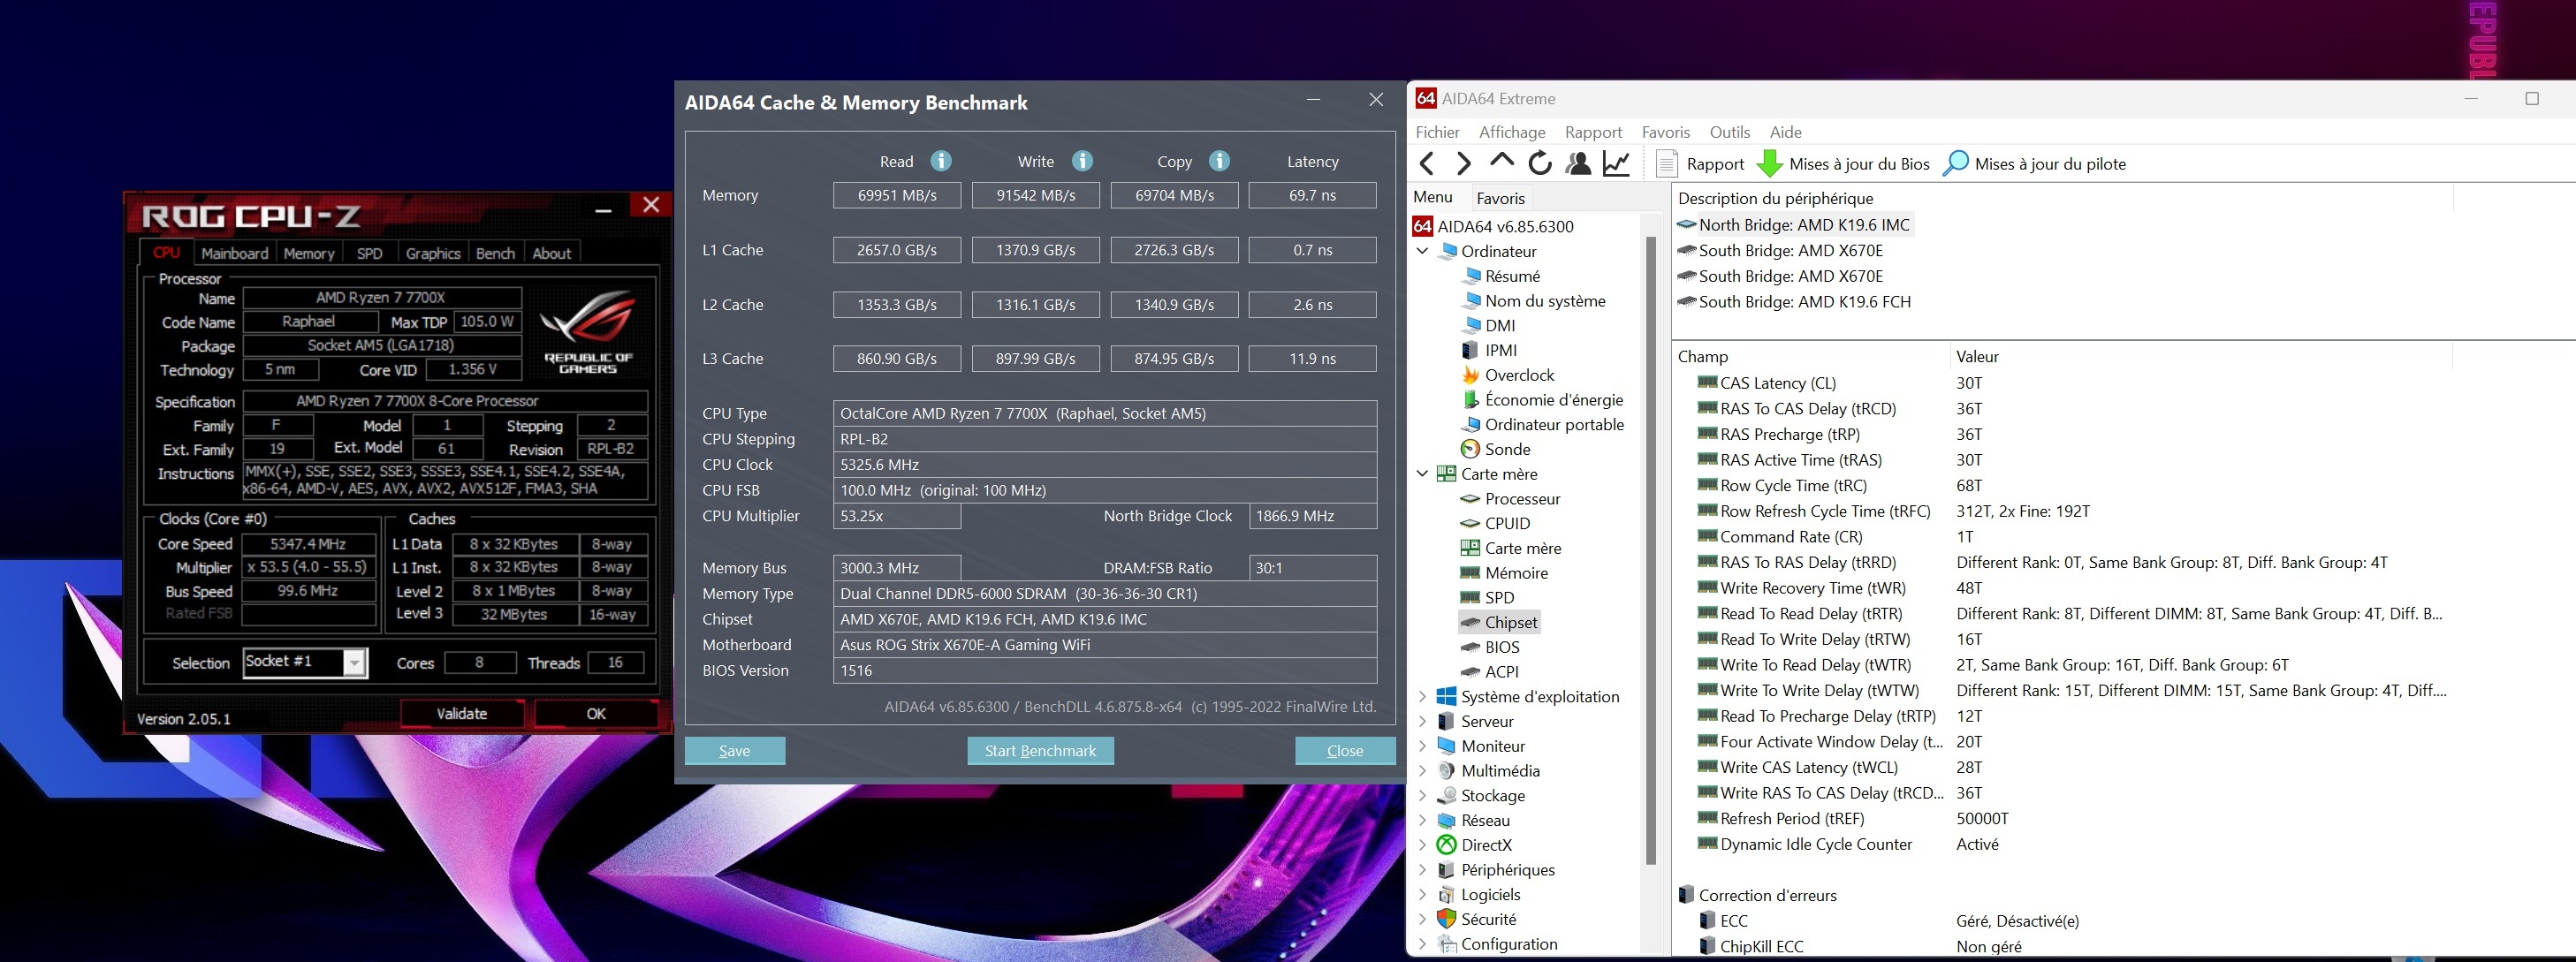Click the forward navigation arrow icon
This screenshot has height=962, width=2576.
click(x=1464, y=164)
